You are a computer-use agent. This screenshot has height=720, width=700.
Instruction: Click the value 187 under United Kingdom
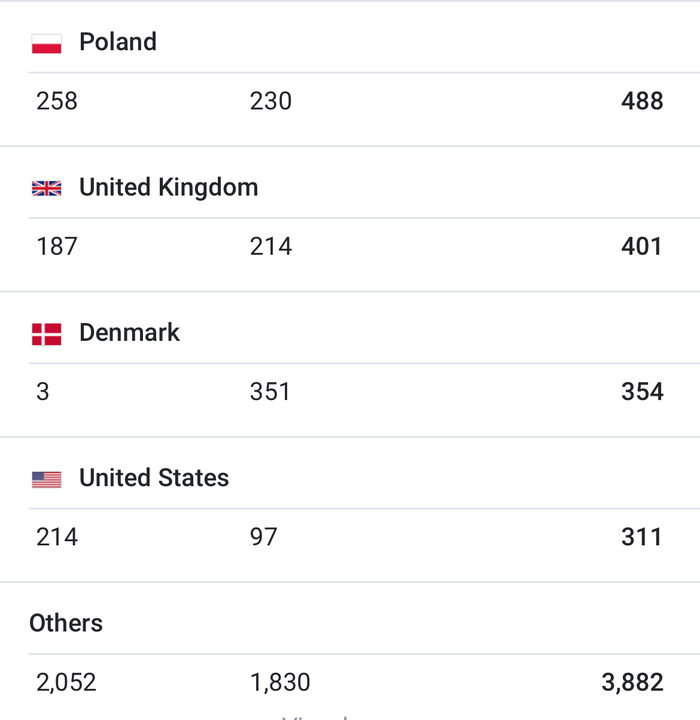[x=57, y=246]
